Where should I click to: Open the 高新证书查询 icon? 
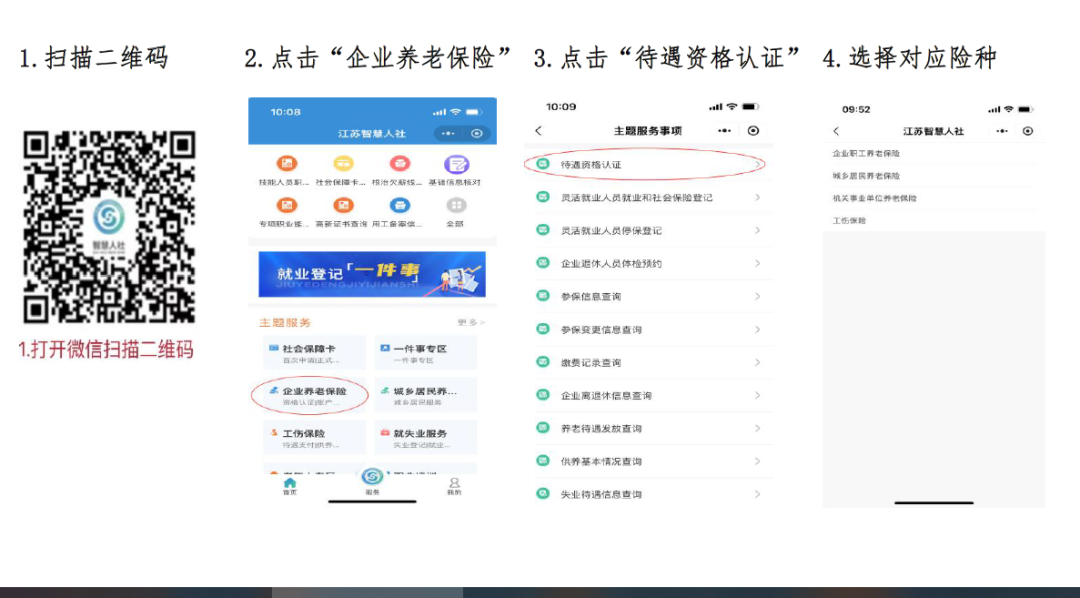[343, 205]
